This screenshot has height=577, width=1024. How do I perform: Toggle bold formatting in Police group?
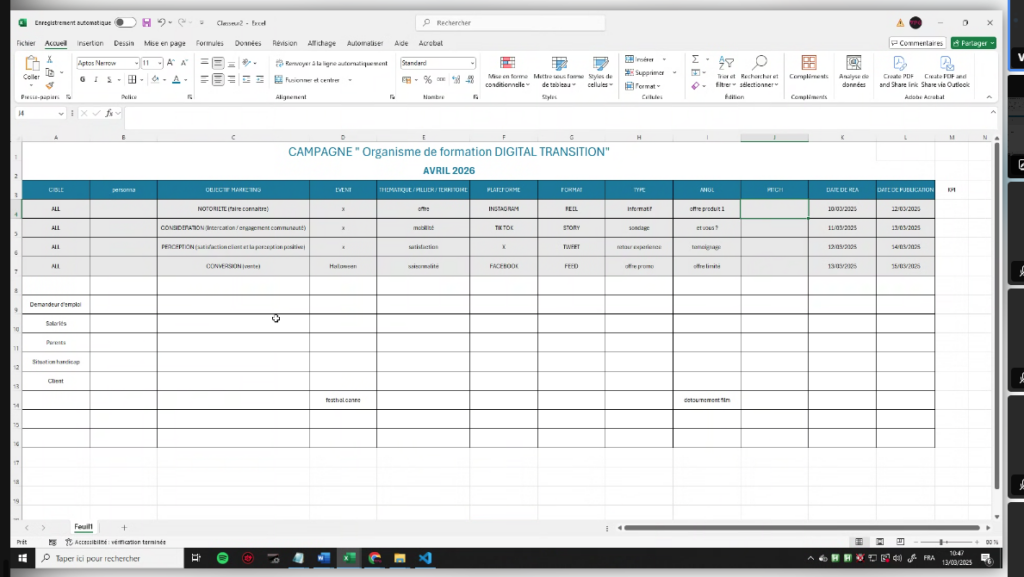pyautogui.click(x=82, y=80)
